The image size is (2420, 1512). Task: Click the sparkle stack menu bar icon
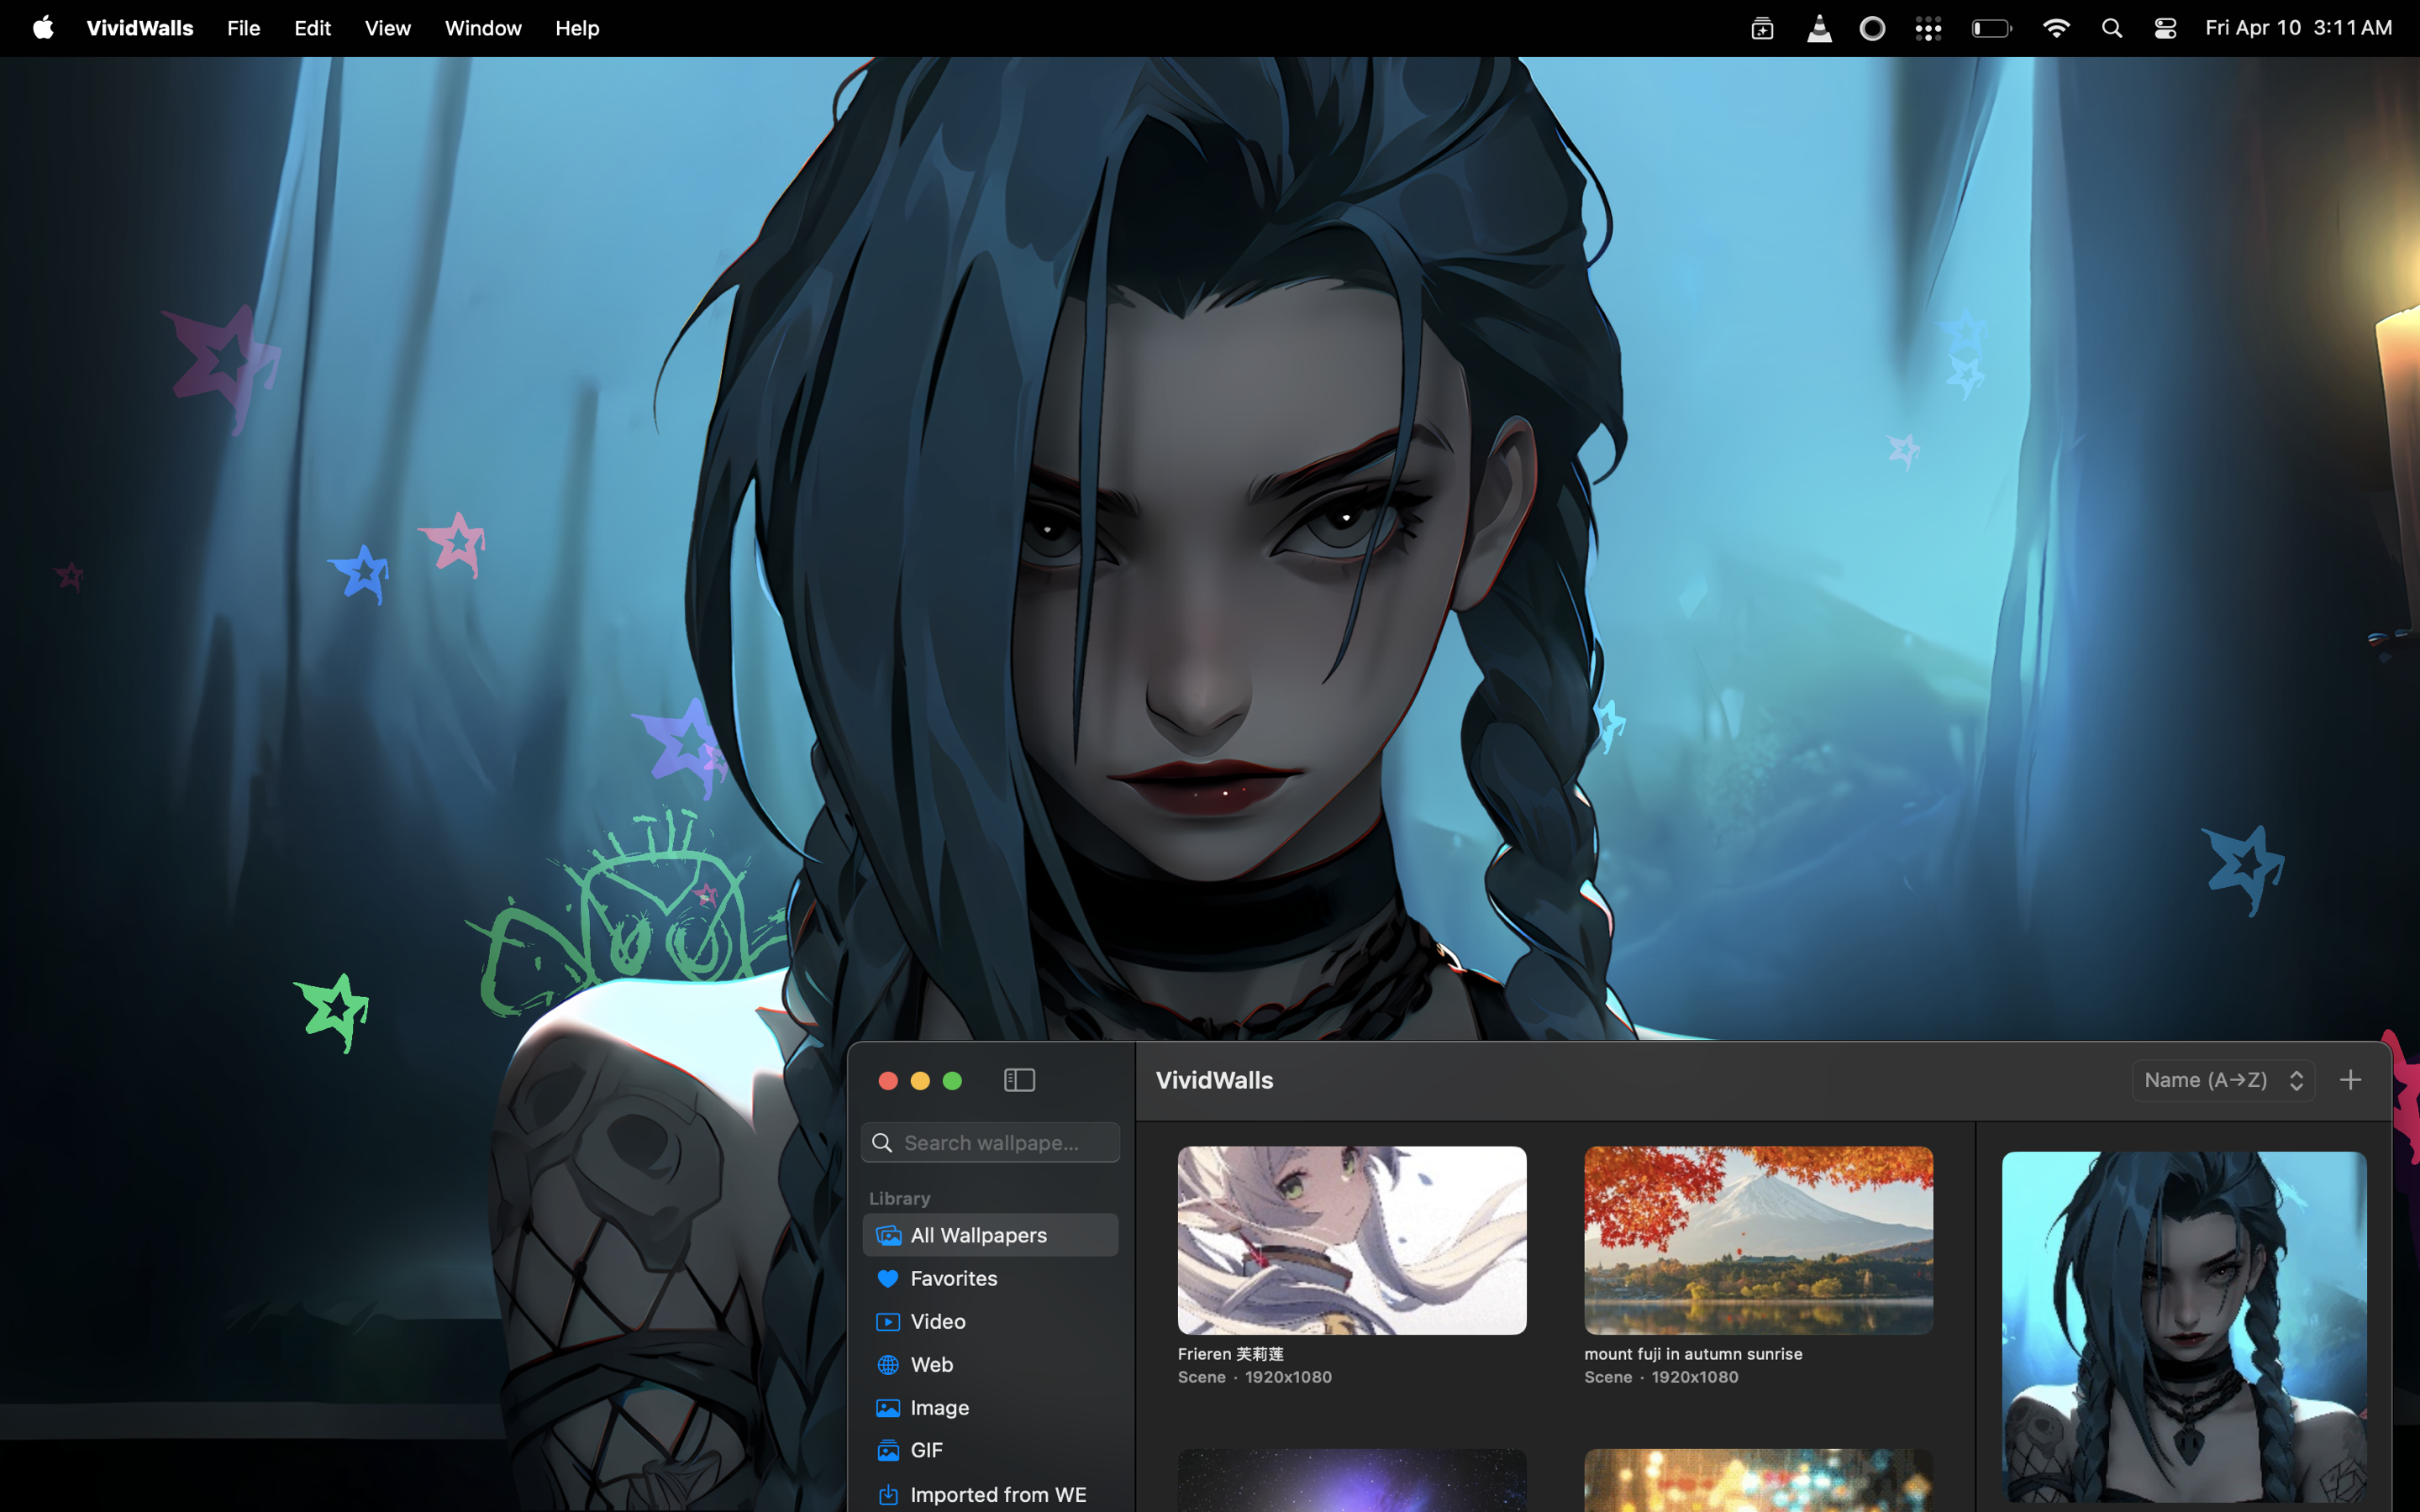(1762, 28)
